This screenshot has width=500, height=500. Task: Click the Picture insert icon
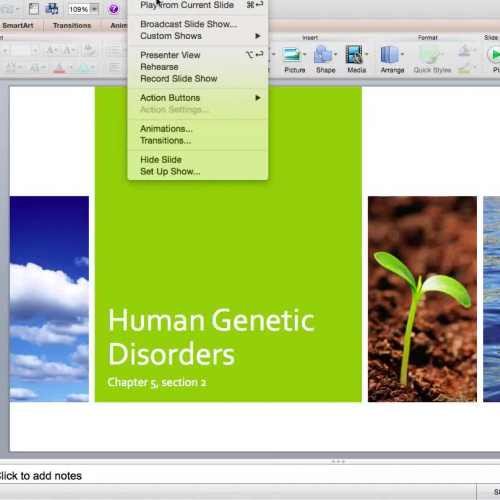(x=292, y=55)
